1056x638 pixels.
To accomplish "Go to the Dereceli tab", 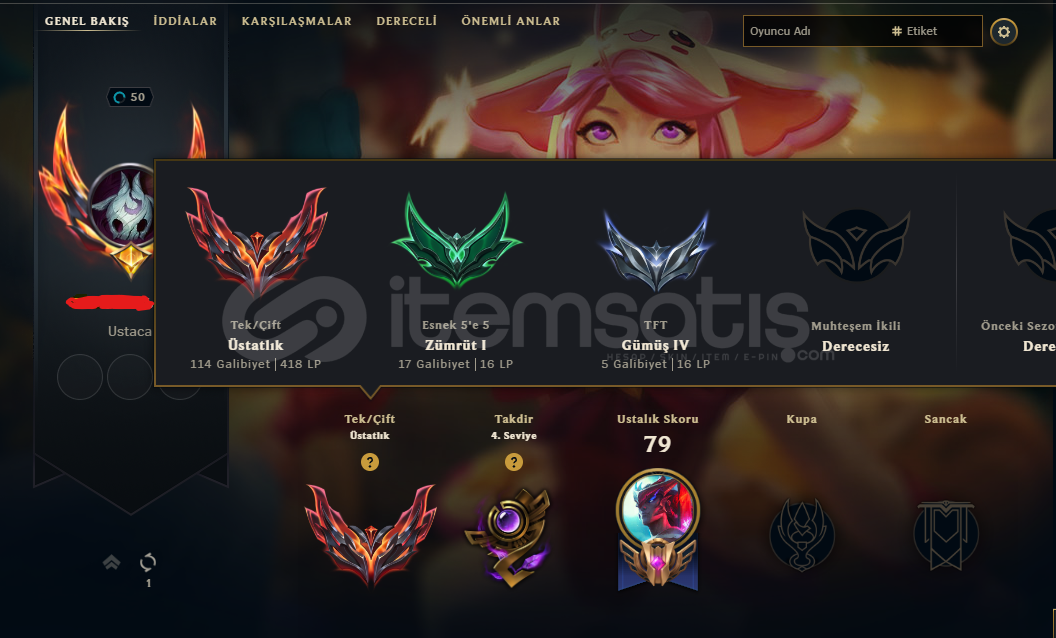I will [x=407, y=21].
